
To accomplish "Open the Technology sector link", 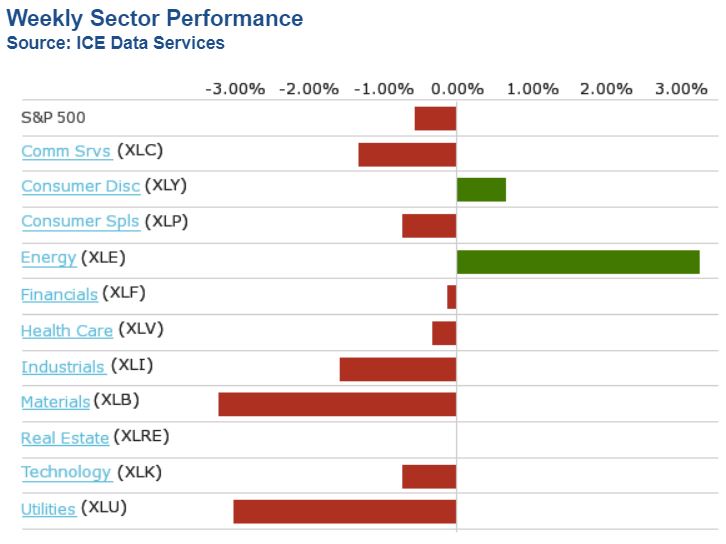I will [66, 473].
